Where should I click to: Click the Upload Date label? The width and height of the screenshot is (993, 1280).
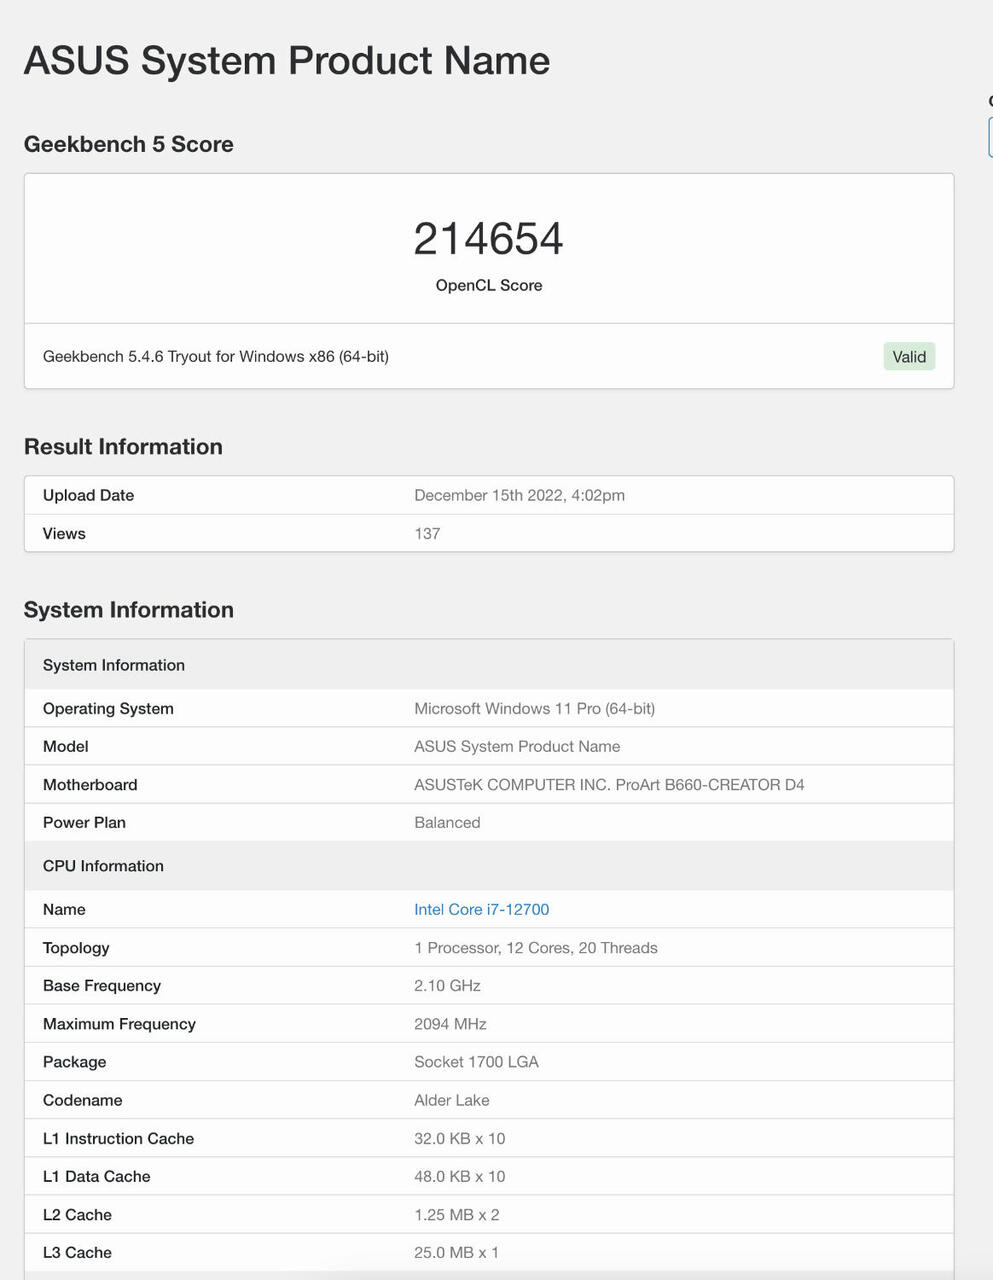[88, 495]
